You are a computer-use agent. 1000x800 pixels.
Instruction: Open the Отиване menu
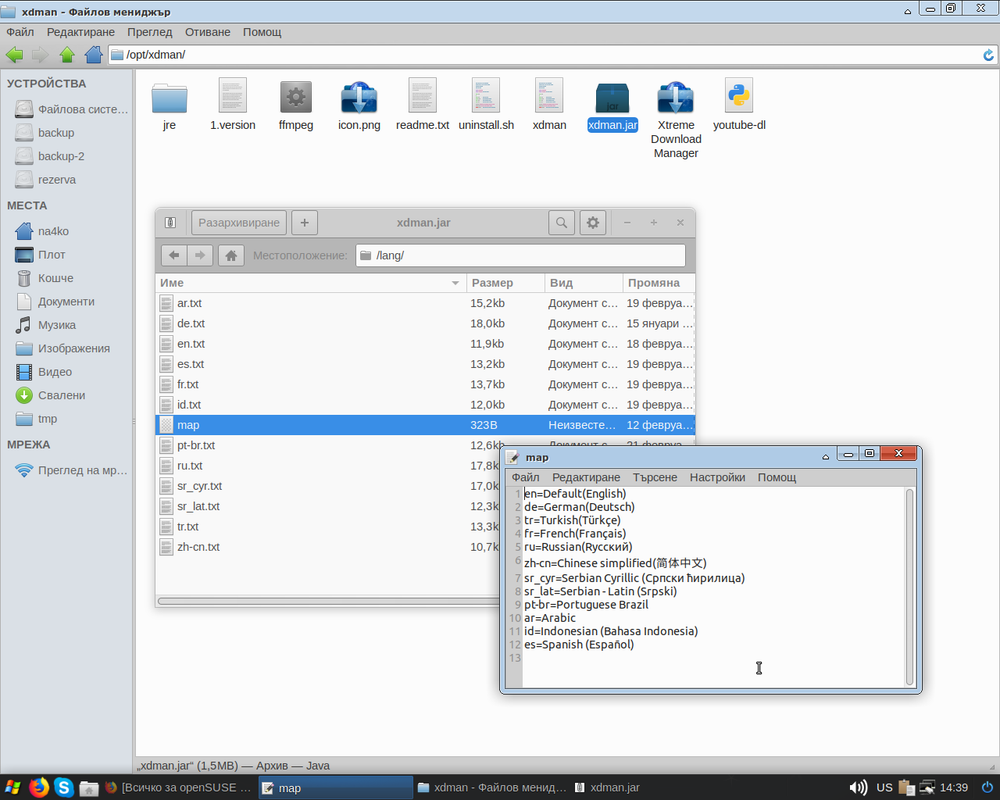pos(207,32)
